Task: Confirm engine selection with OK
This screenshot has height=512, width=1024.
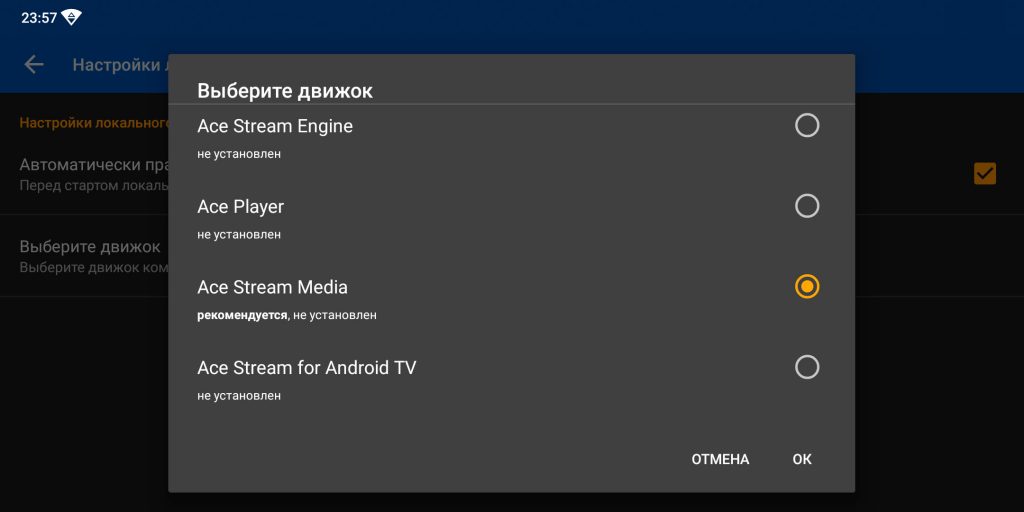Action: [x=801, y=459]
